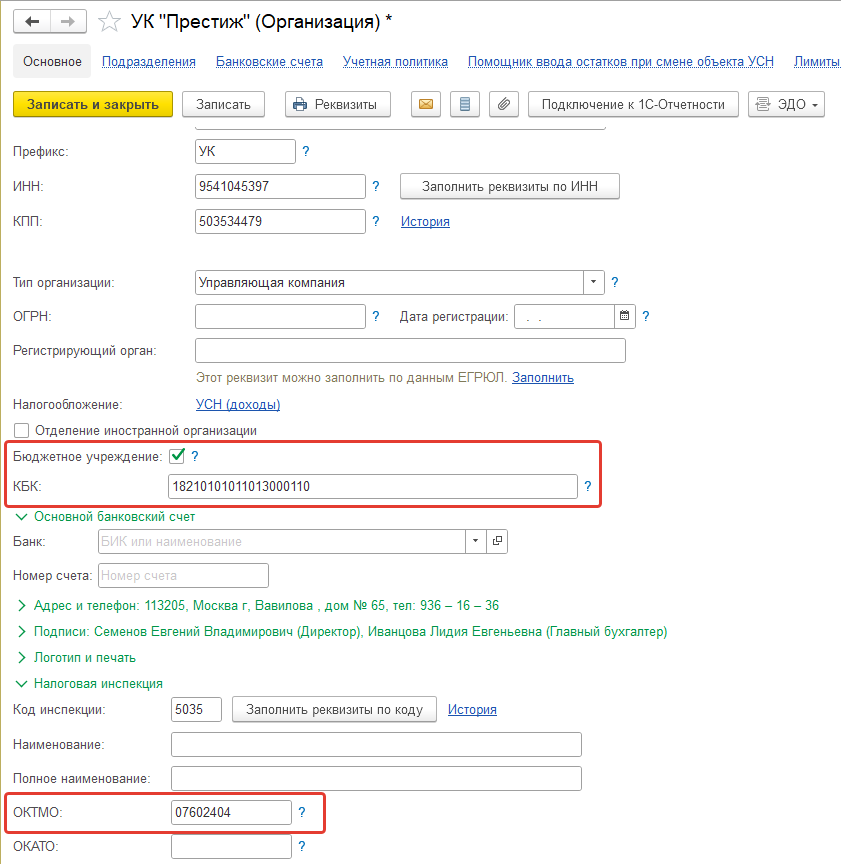This screenshot has width=841, height=864.
Task: Click help question mark next to Префикс
Action: pyautogui.click(x=306, y=151)
